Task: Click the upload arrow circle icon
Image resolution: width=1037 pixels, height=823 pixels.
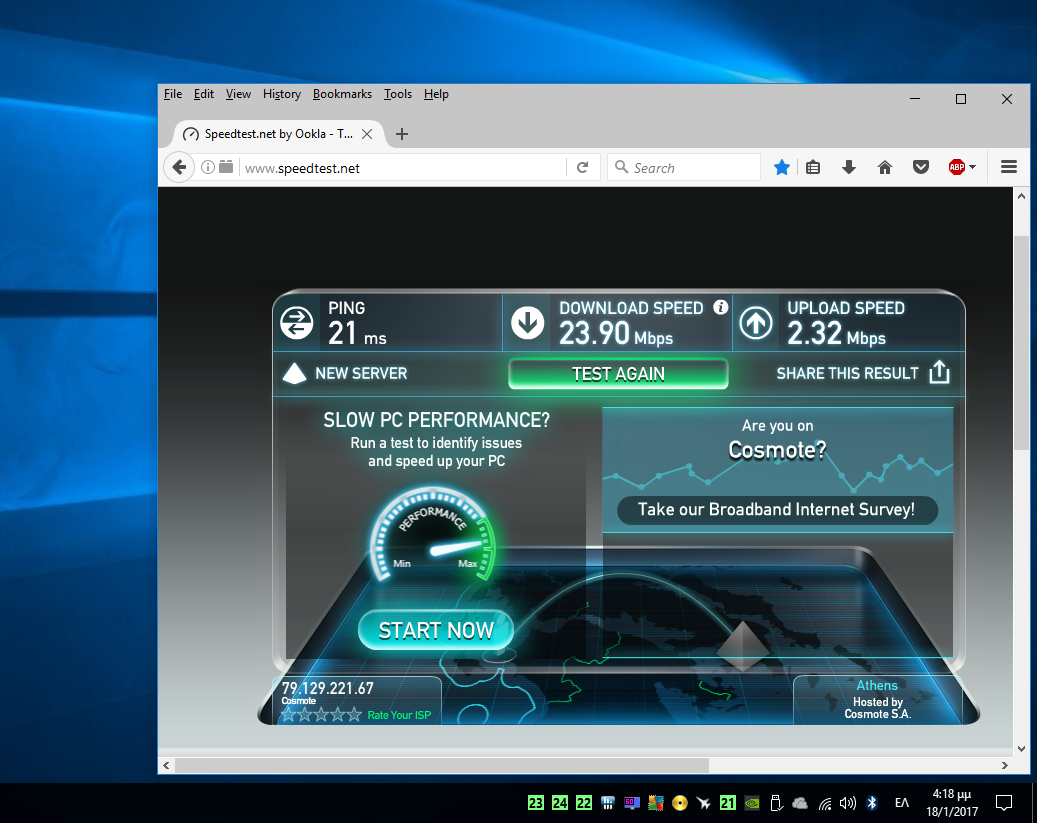Action: pos(756,323)
